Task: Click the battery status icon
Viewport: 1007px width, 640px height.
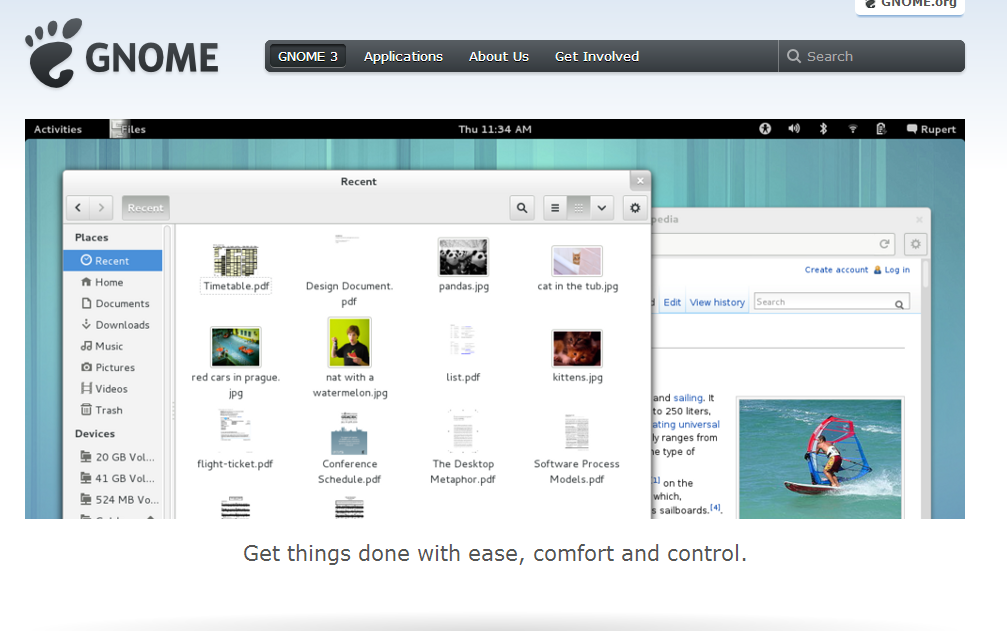Action: point(881,128)
